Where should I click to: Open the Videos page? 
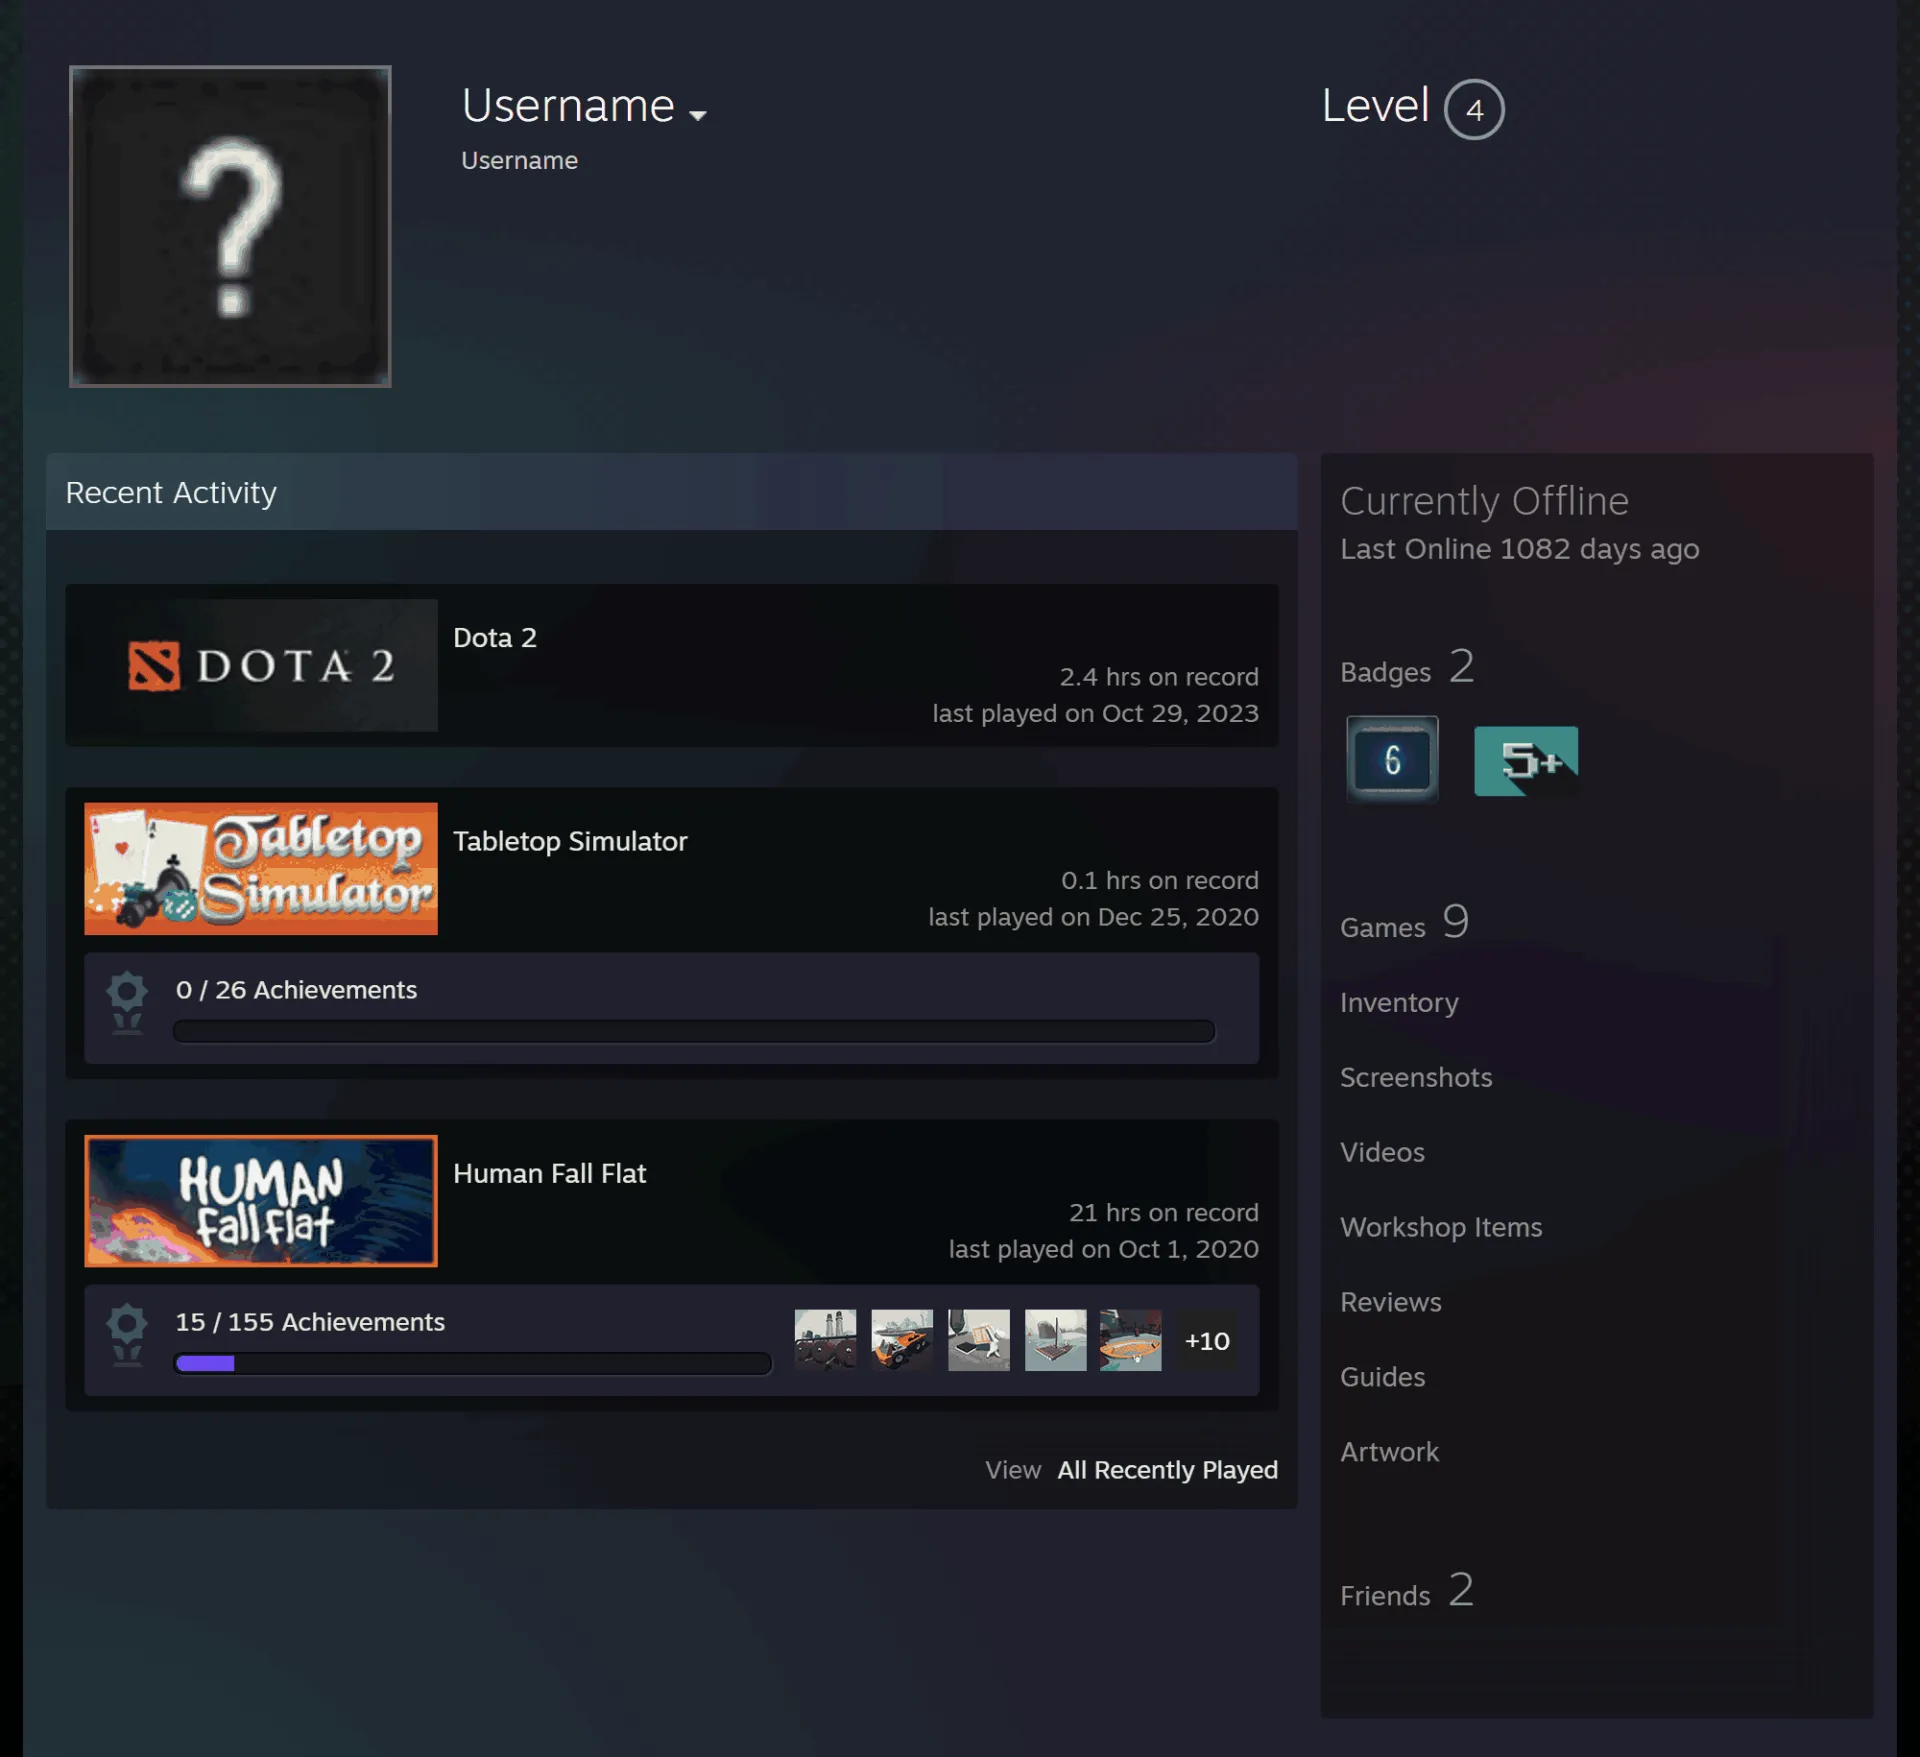[x=1382, y=1152]
